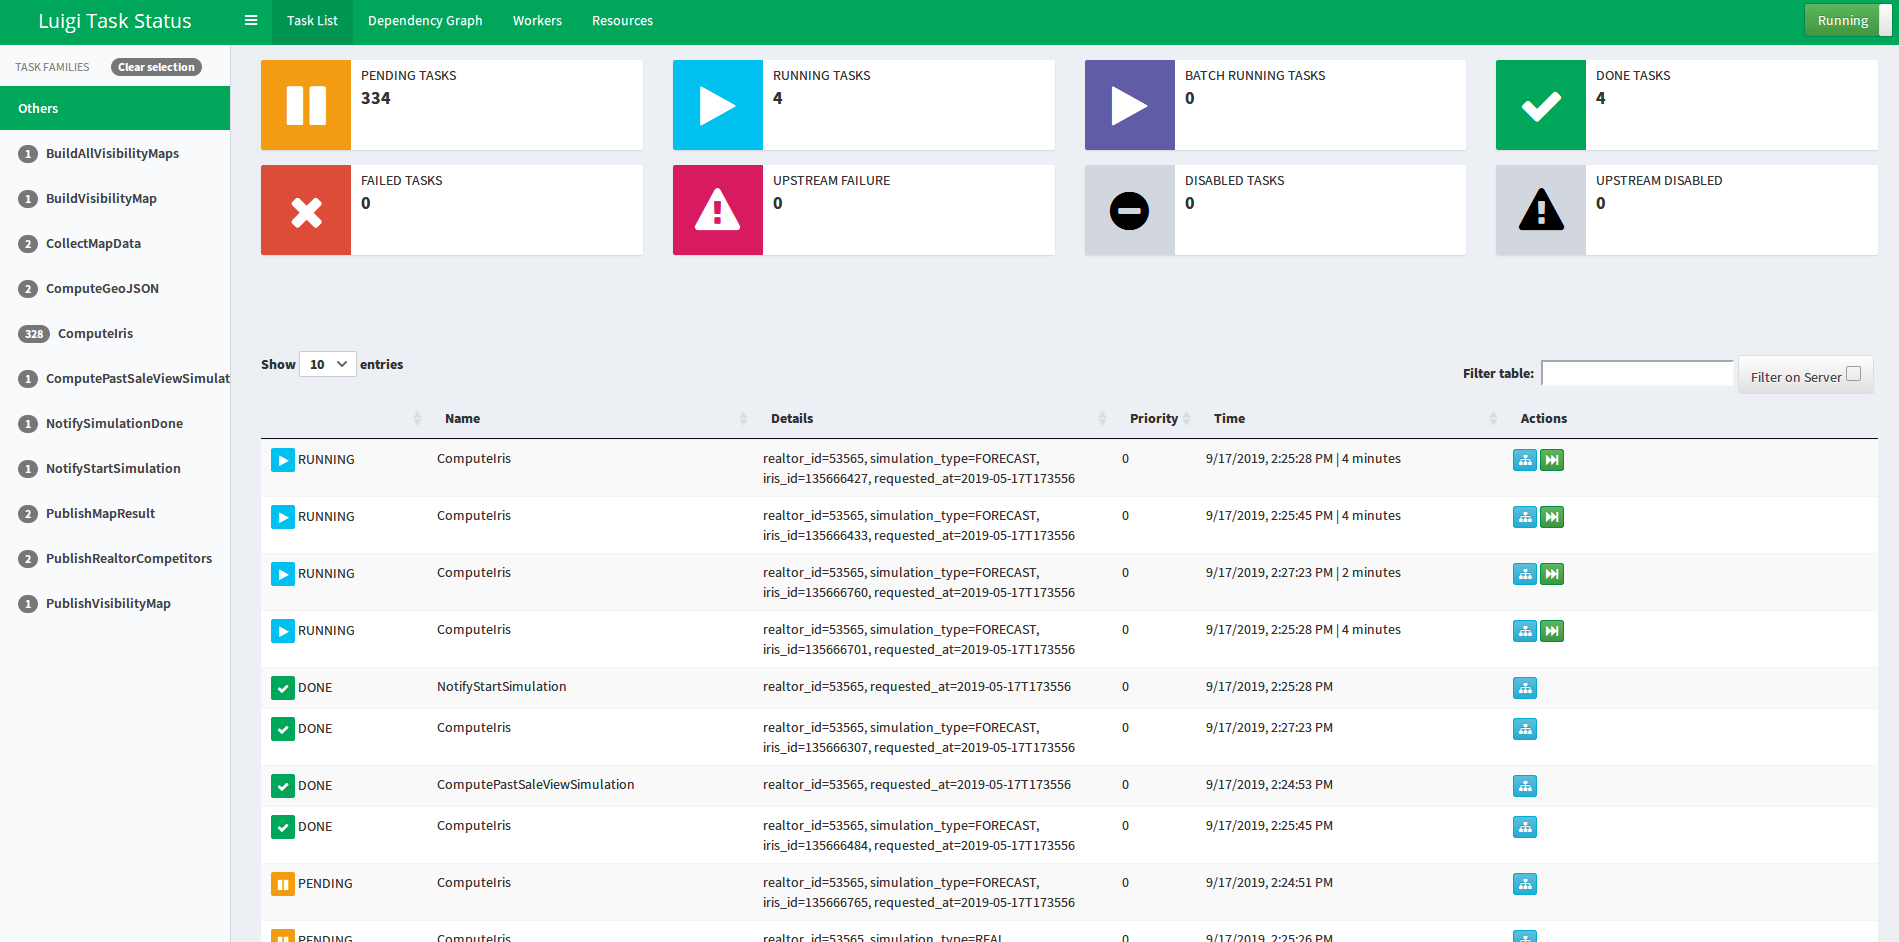Filter by PublishMapResult task family
The height and width of the screenshot is (942, 1899).
115,513
